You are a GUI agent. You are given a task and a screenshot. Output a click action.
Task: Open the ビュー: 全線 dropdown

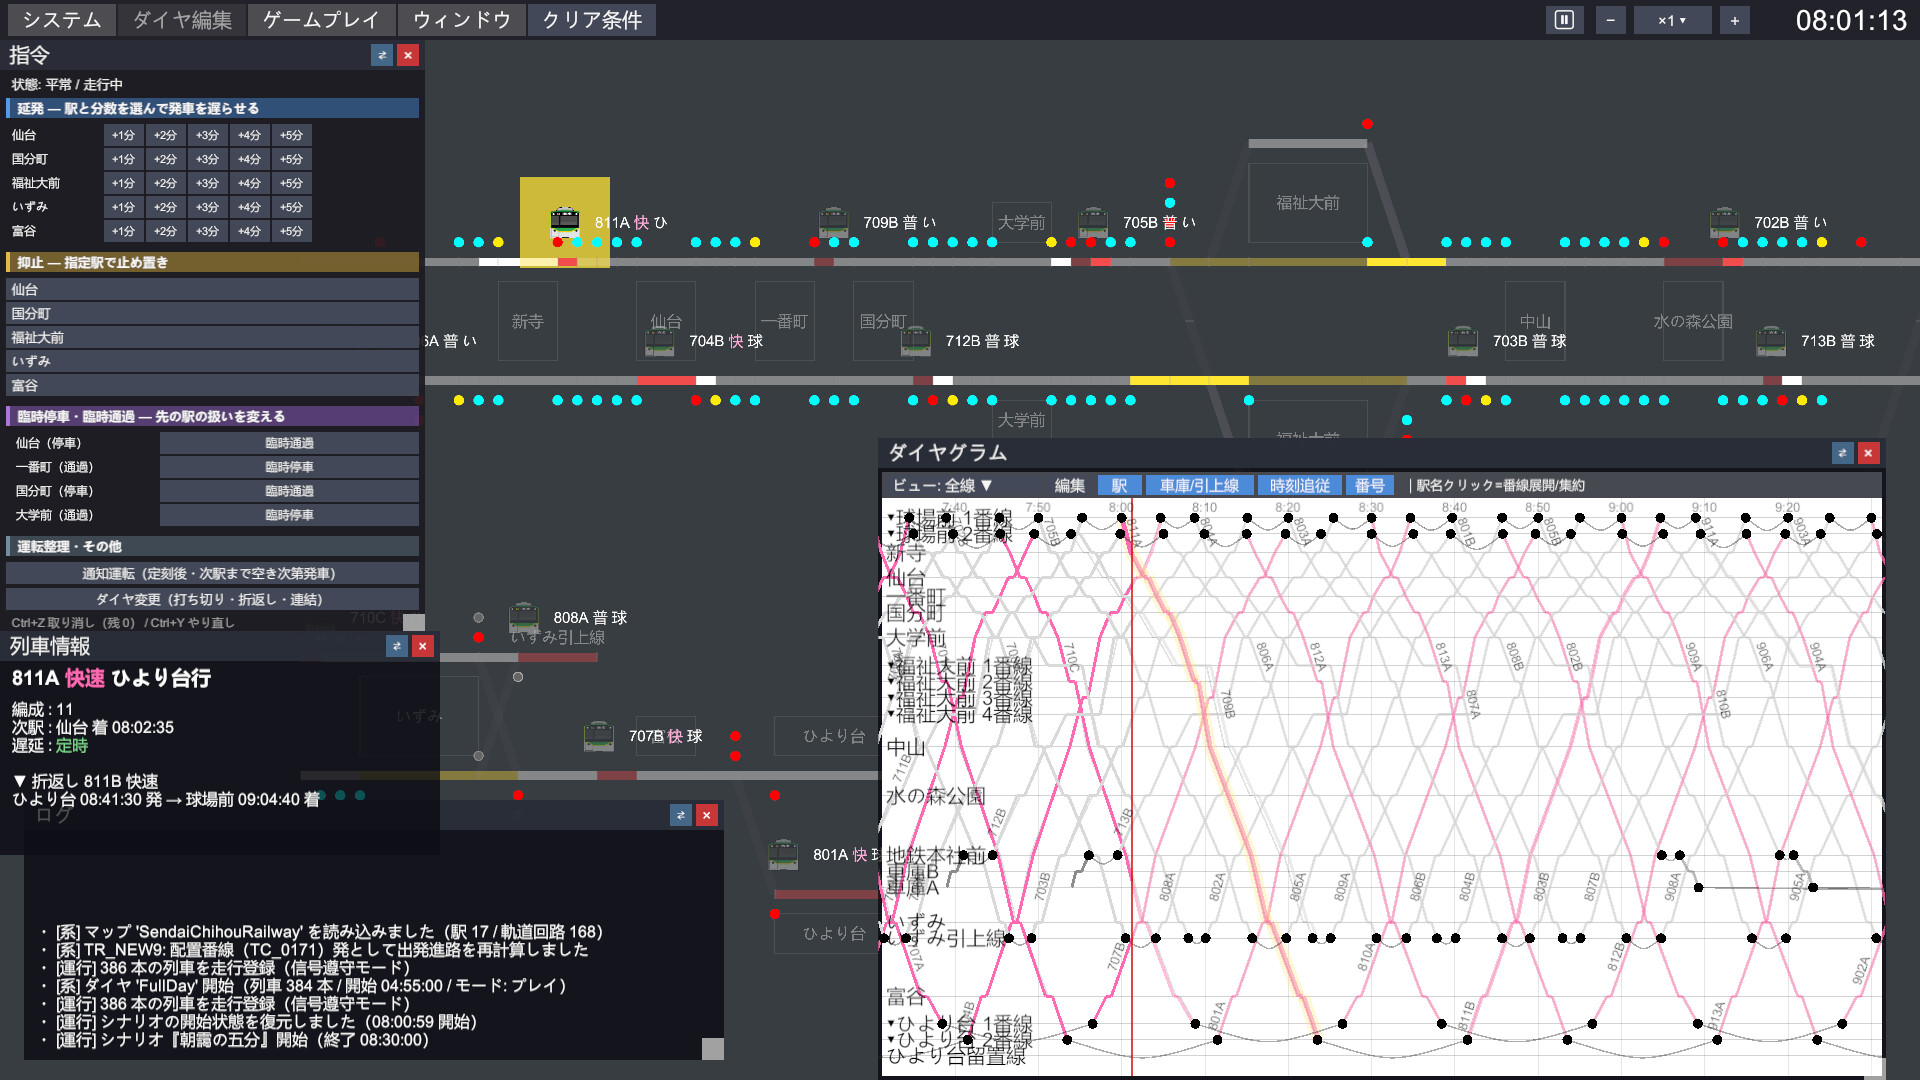coord(942,485)
